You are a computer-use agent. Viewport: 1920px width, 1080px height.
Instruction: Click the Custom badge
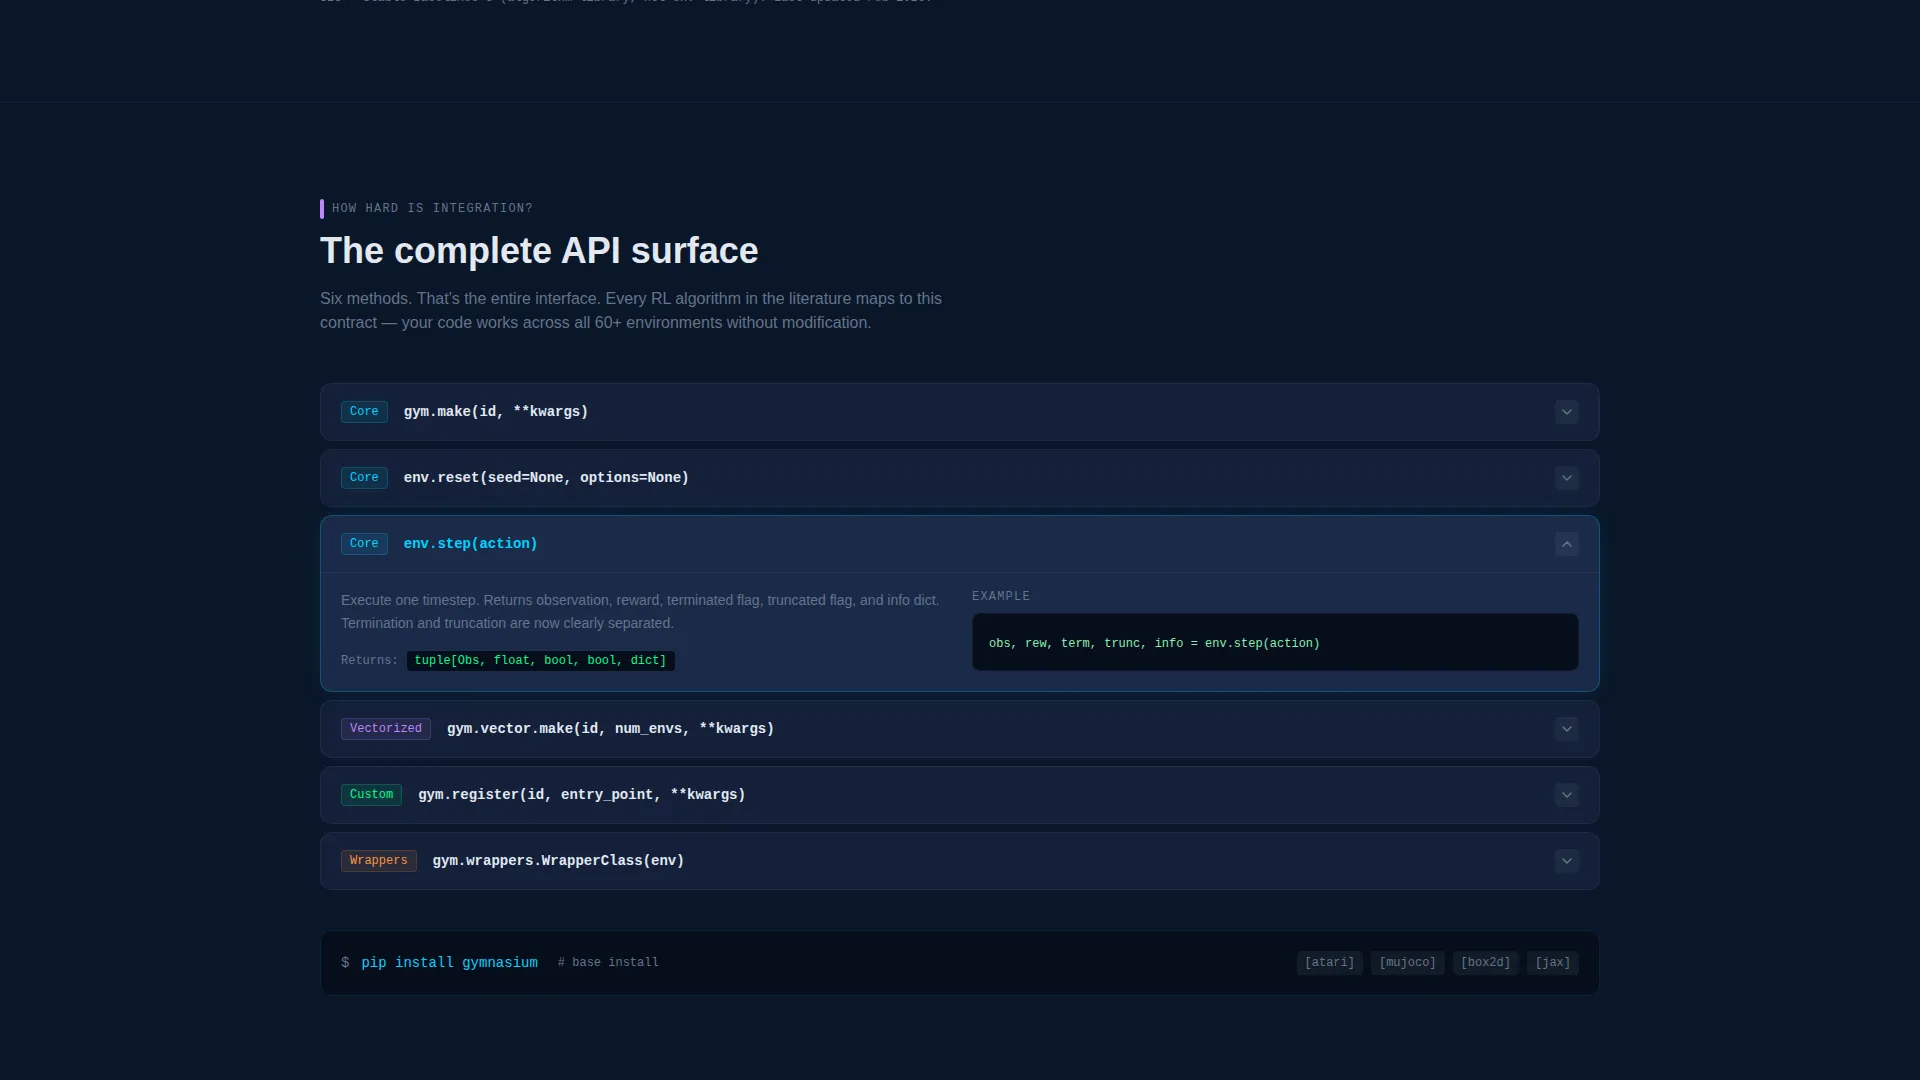click(x=371, y=795)
